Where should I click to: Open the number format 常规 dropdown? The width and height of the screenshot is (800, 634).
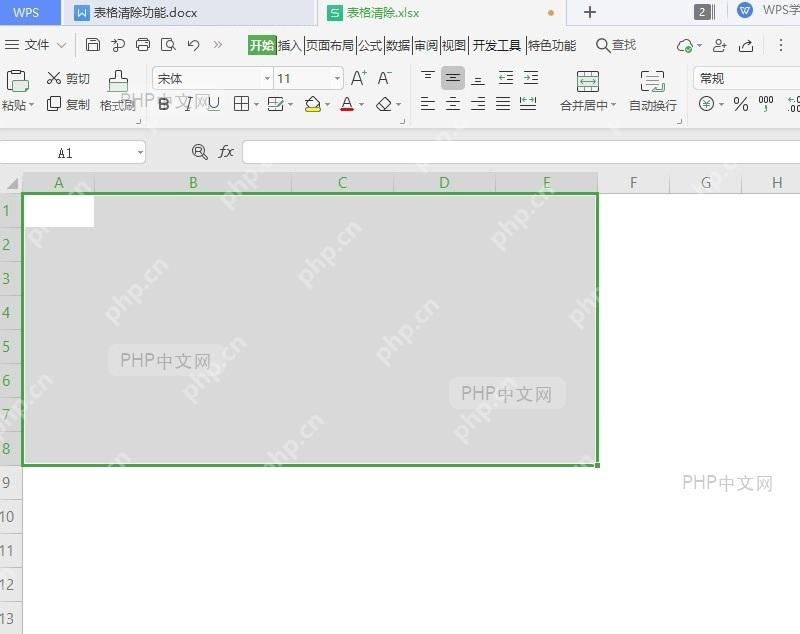coord(746,79)
